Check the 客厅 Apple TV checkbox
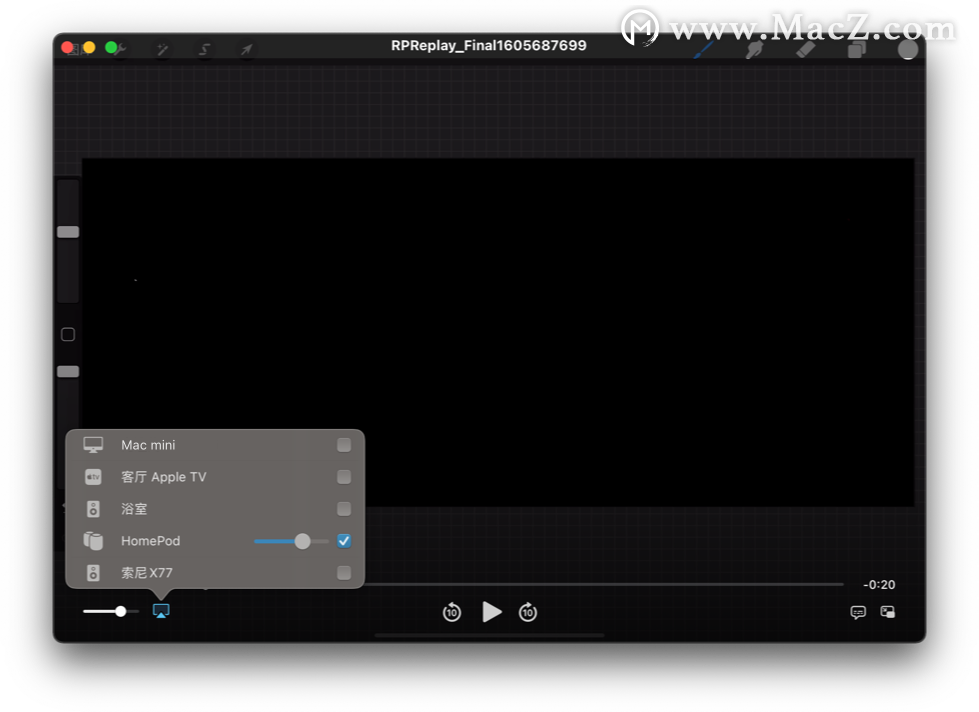This screenshot has height=712, width=979. pos(343,477)
